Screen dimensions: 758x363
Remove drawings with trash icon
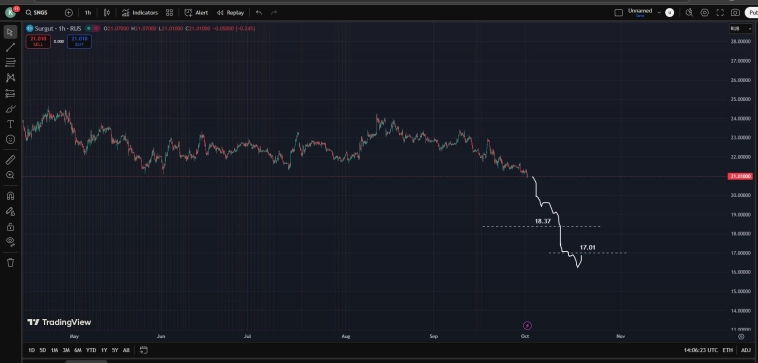(x=10, y=262)
